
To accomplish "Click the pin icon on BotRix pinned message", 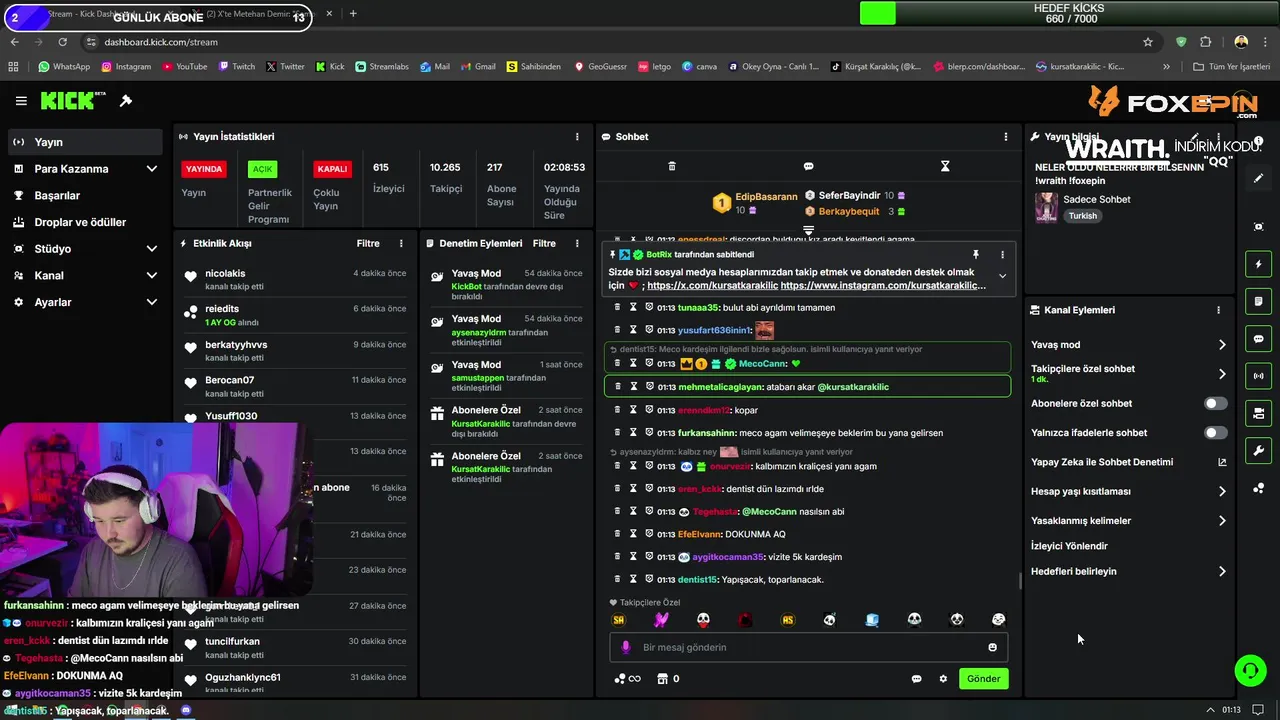I will (x=975, y=255).
